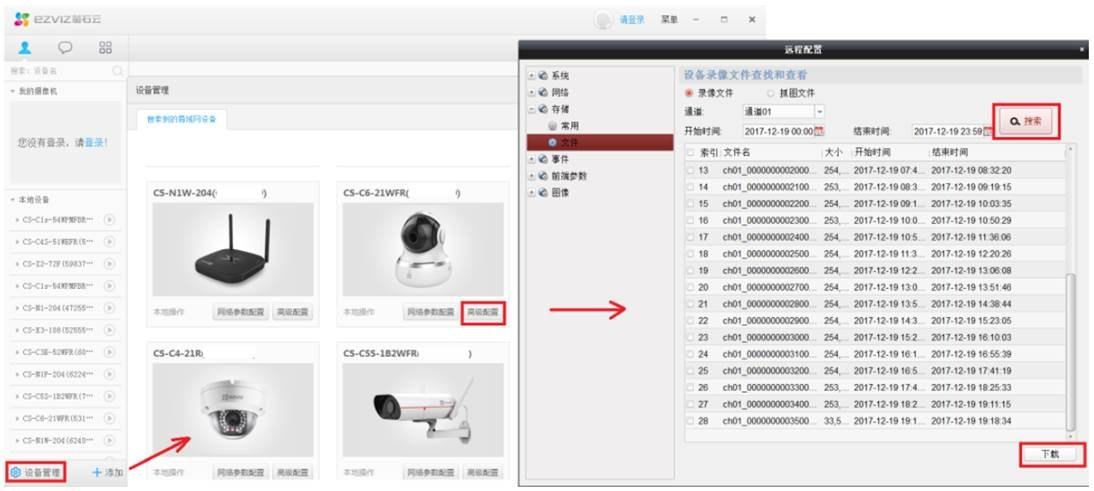
Task: Open the 菜单 menu in the title bar
Action: tap(669, 20)
